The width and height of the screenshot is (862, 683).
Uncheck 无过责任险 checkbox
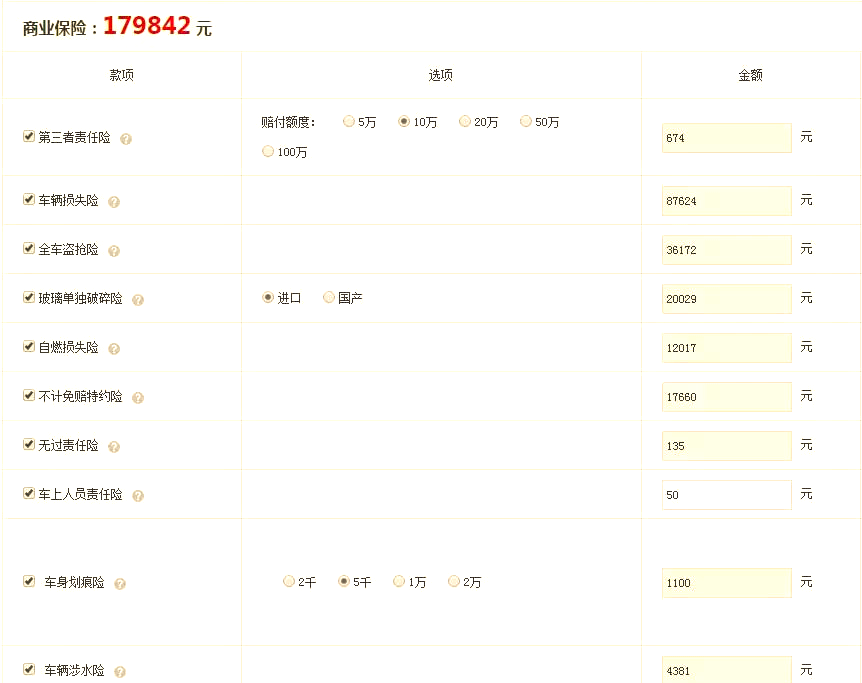29,444
